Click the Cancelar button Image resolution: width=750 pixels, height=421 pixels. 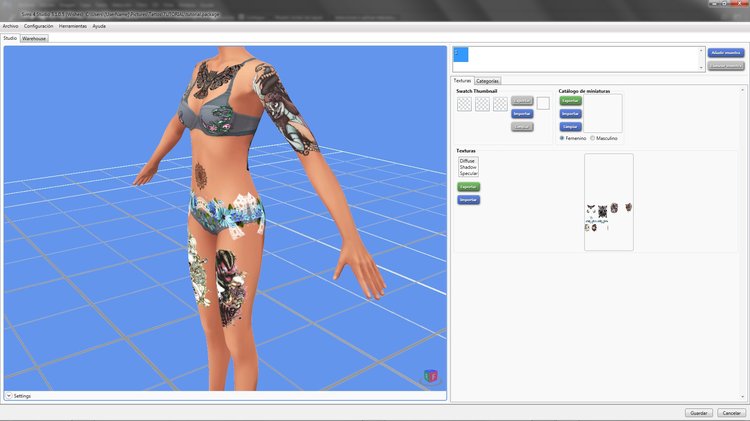[x=731, y=412]
